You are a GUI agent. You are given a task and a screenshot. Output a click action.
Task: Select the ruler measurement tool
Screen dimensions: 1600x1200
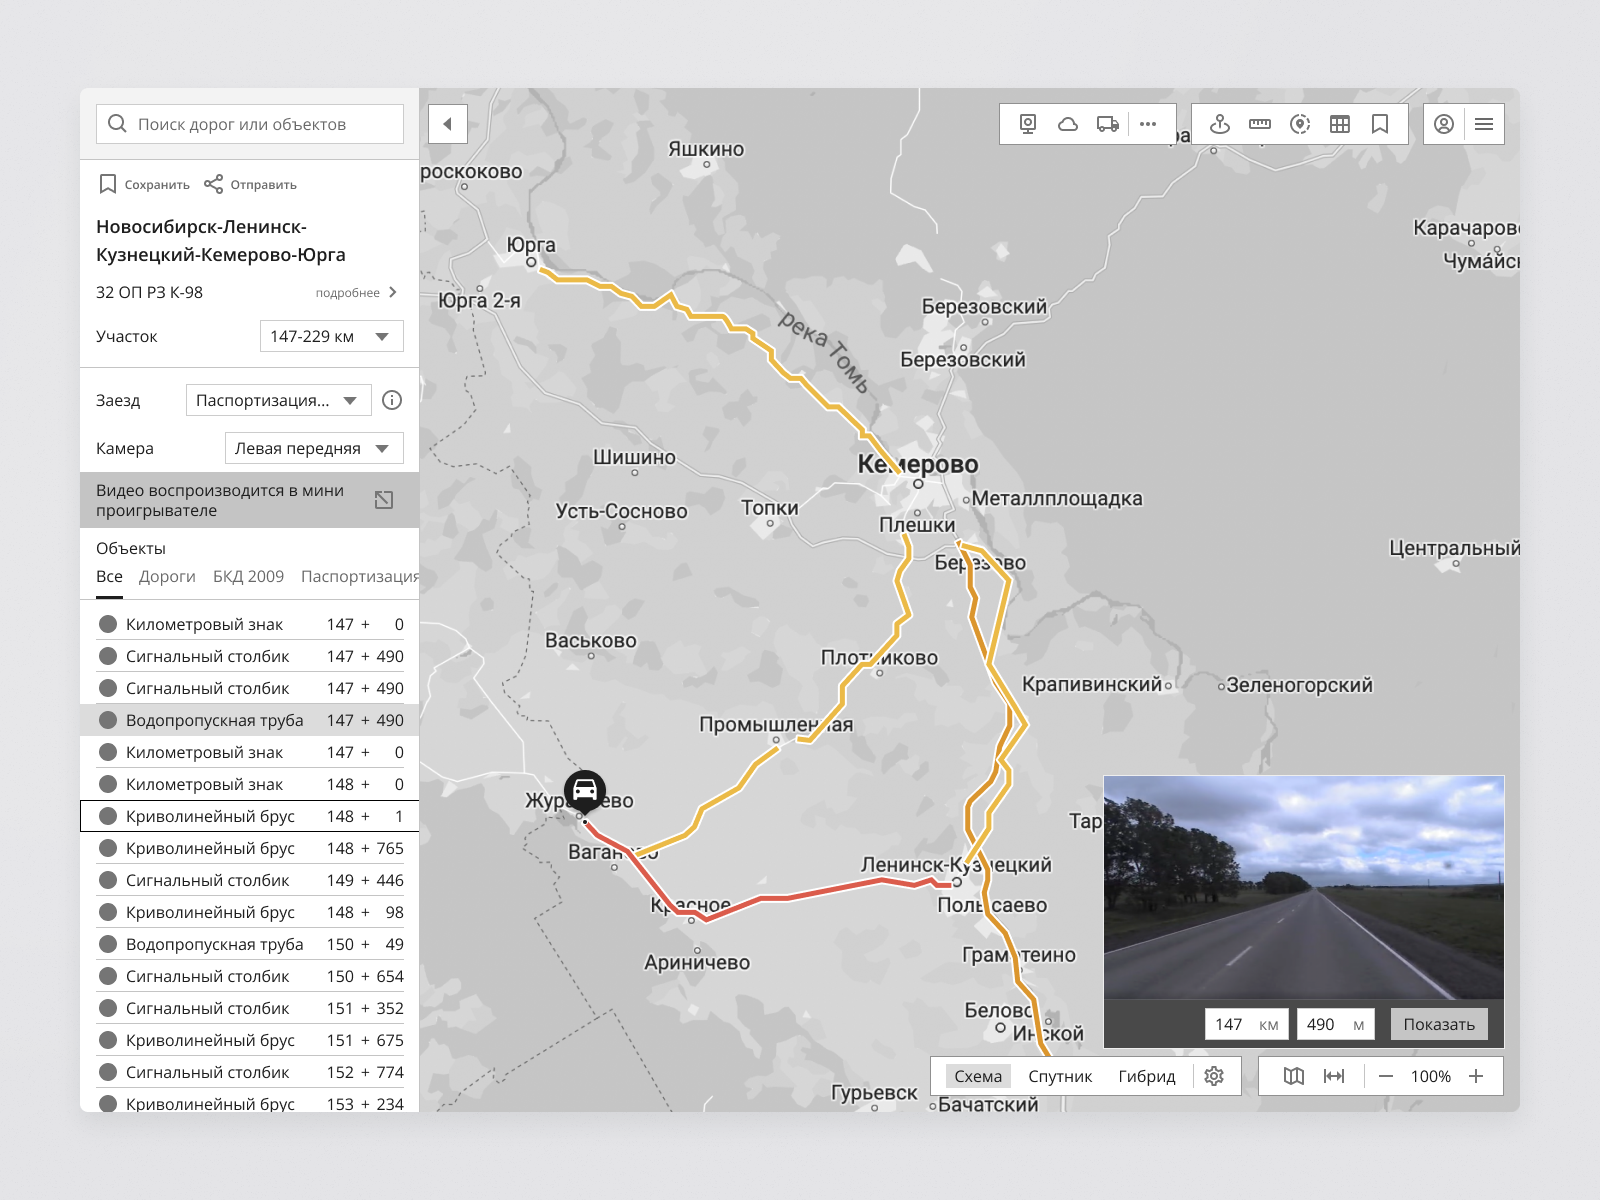(1260, 124)
